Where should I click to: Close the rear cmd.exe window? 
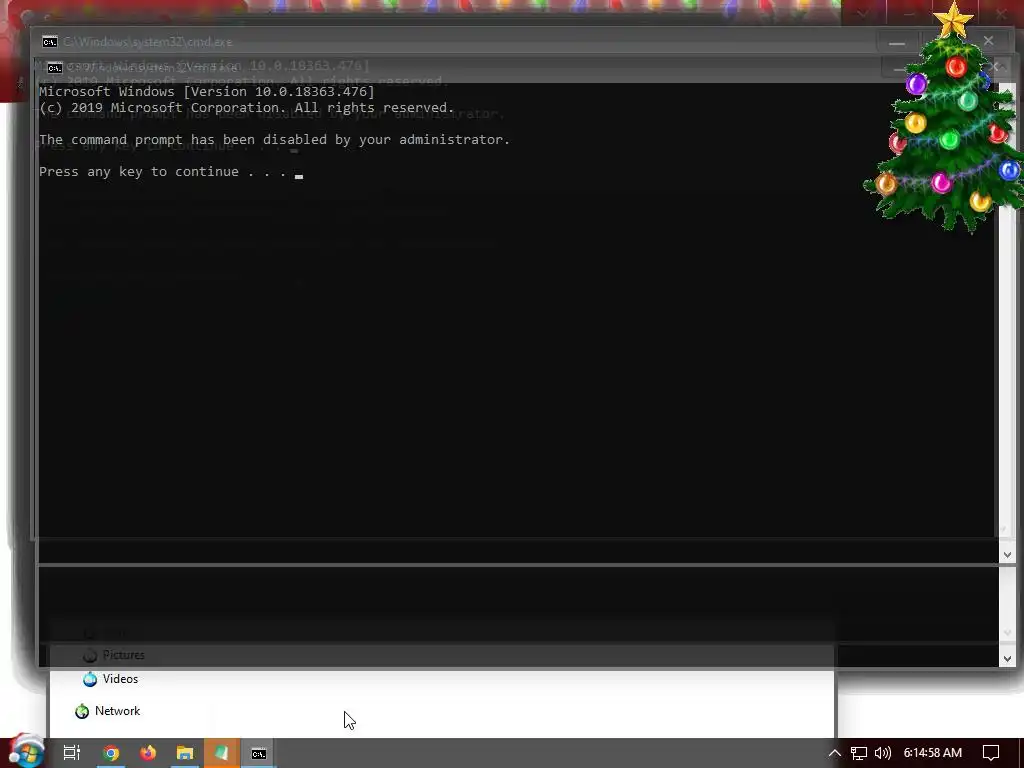tap(989, 41)
